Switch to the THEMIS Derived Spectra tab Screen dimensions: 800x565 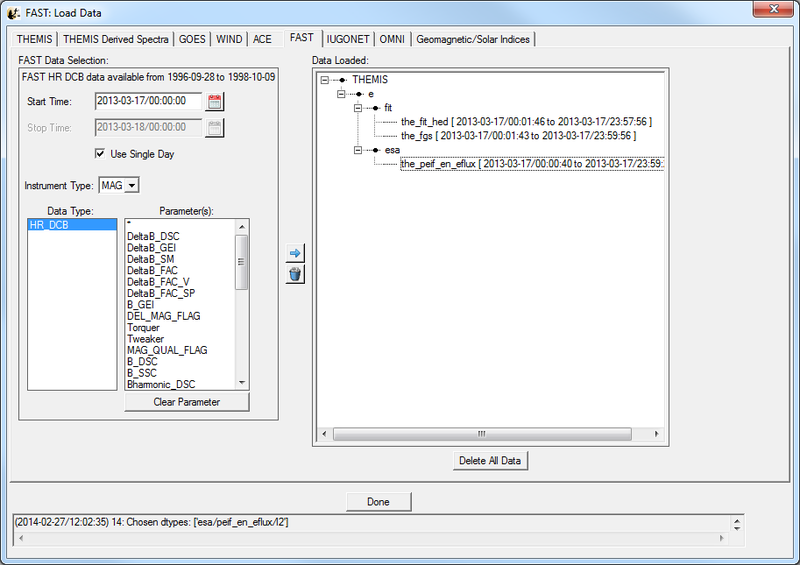(x=115, y=39)
